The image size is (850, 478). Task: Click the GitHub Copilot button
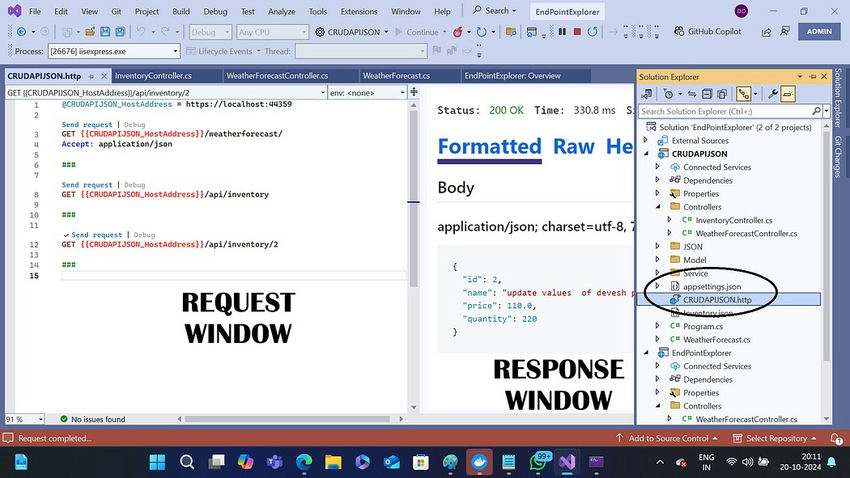tap(707, 31)
